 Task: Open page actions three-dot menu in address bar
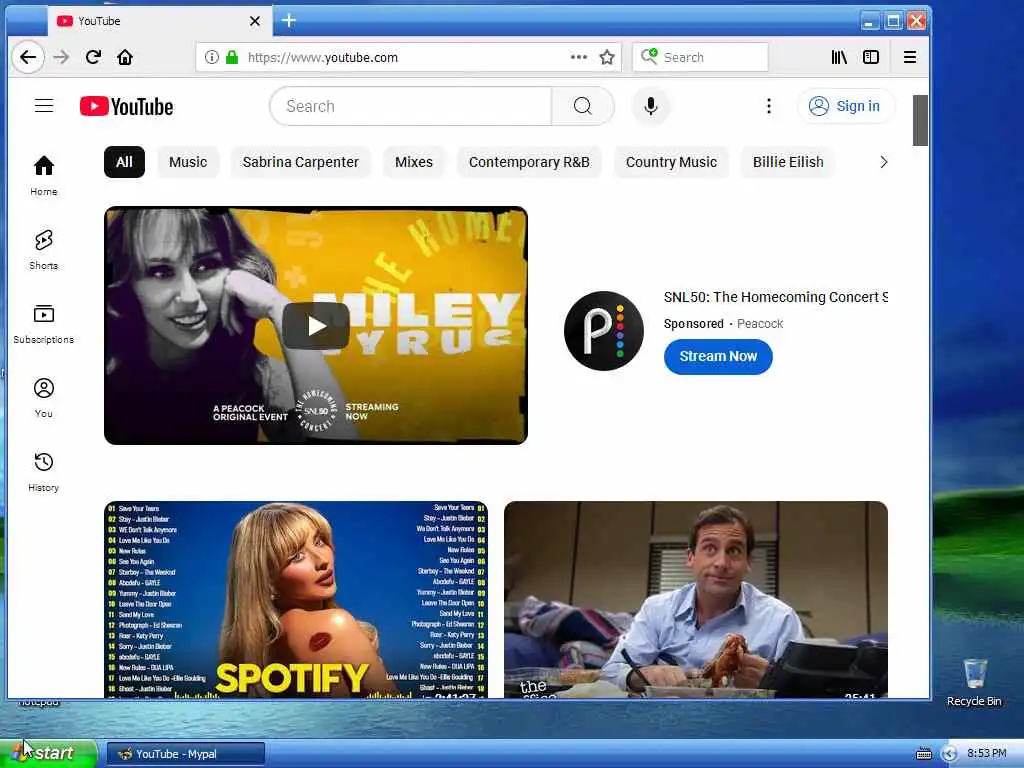click(x=579, y=57)
